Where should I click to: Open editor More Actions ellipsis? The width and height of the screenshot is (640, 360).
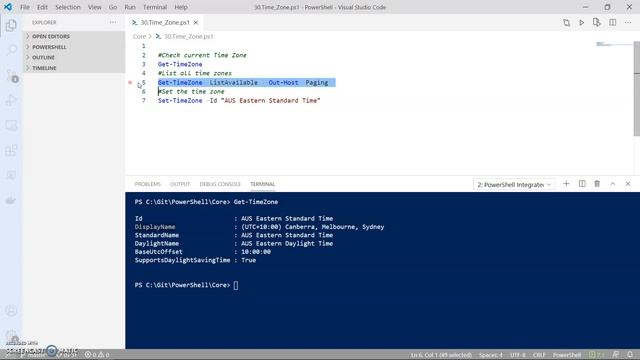coord(628,22)
